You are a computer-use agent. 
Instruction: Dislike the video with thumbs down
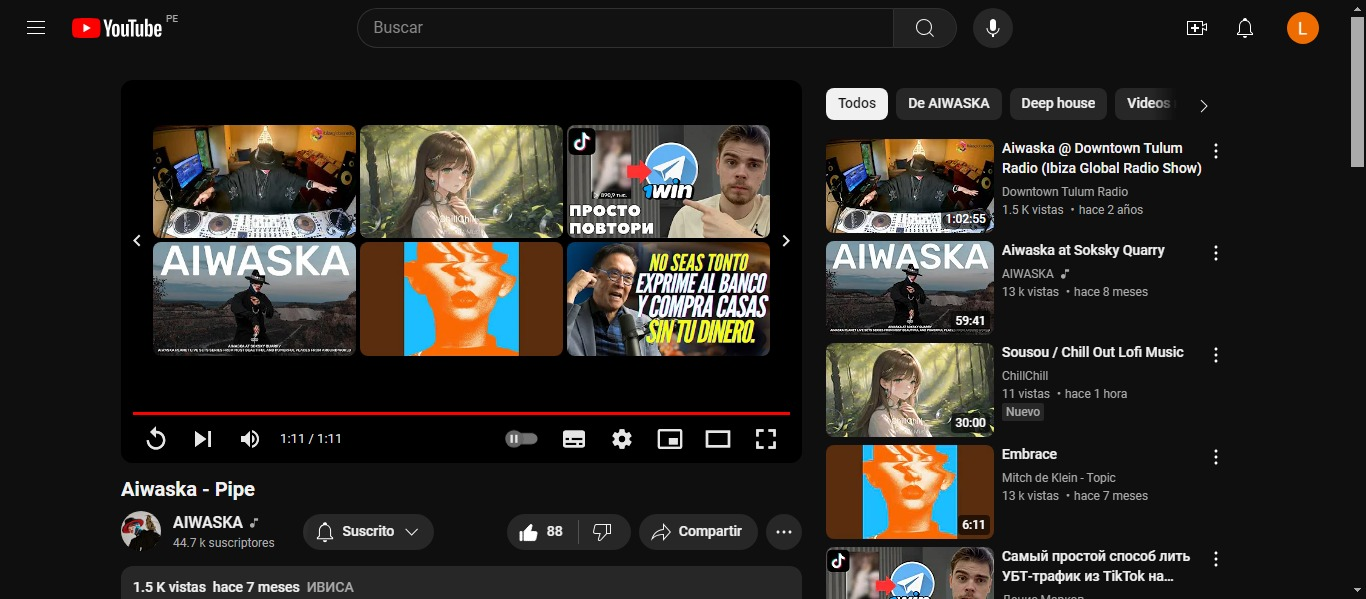point(604,532)
